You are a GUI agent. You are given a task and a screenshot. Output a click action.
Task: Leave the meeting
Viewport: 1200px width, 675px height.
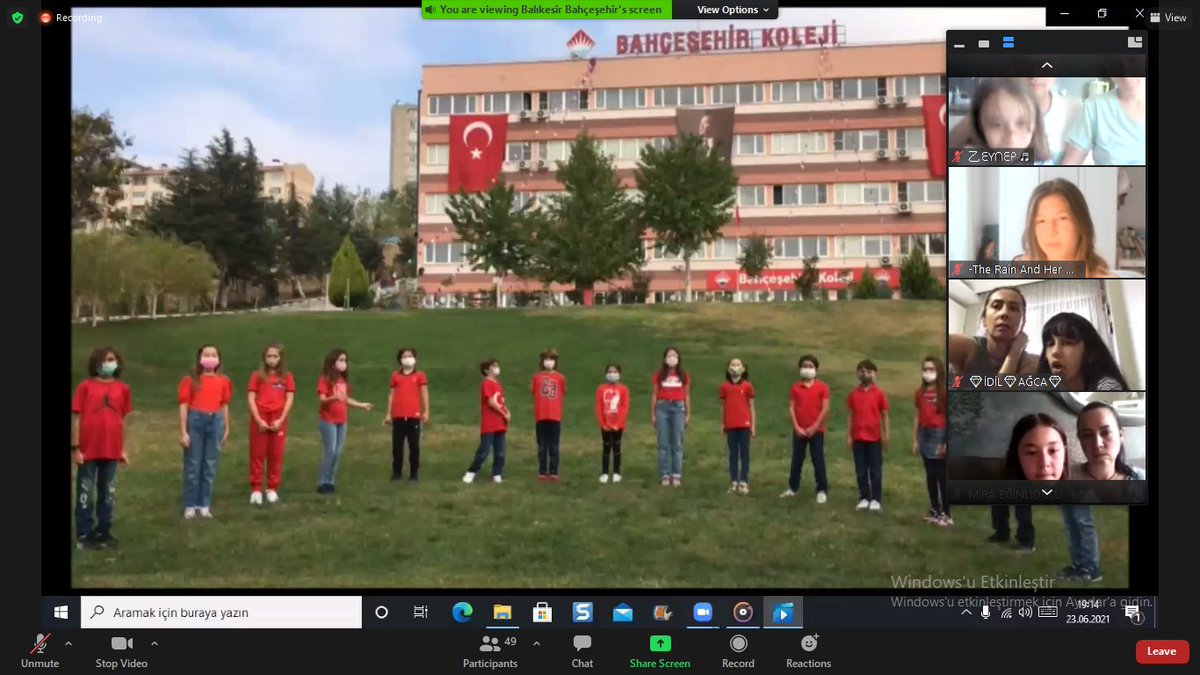pyautogui.click(x=1162, y=651)
